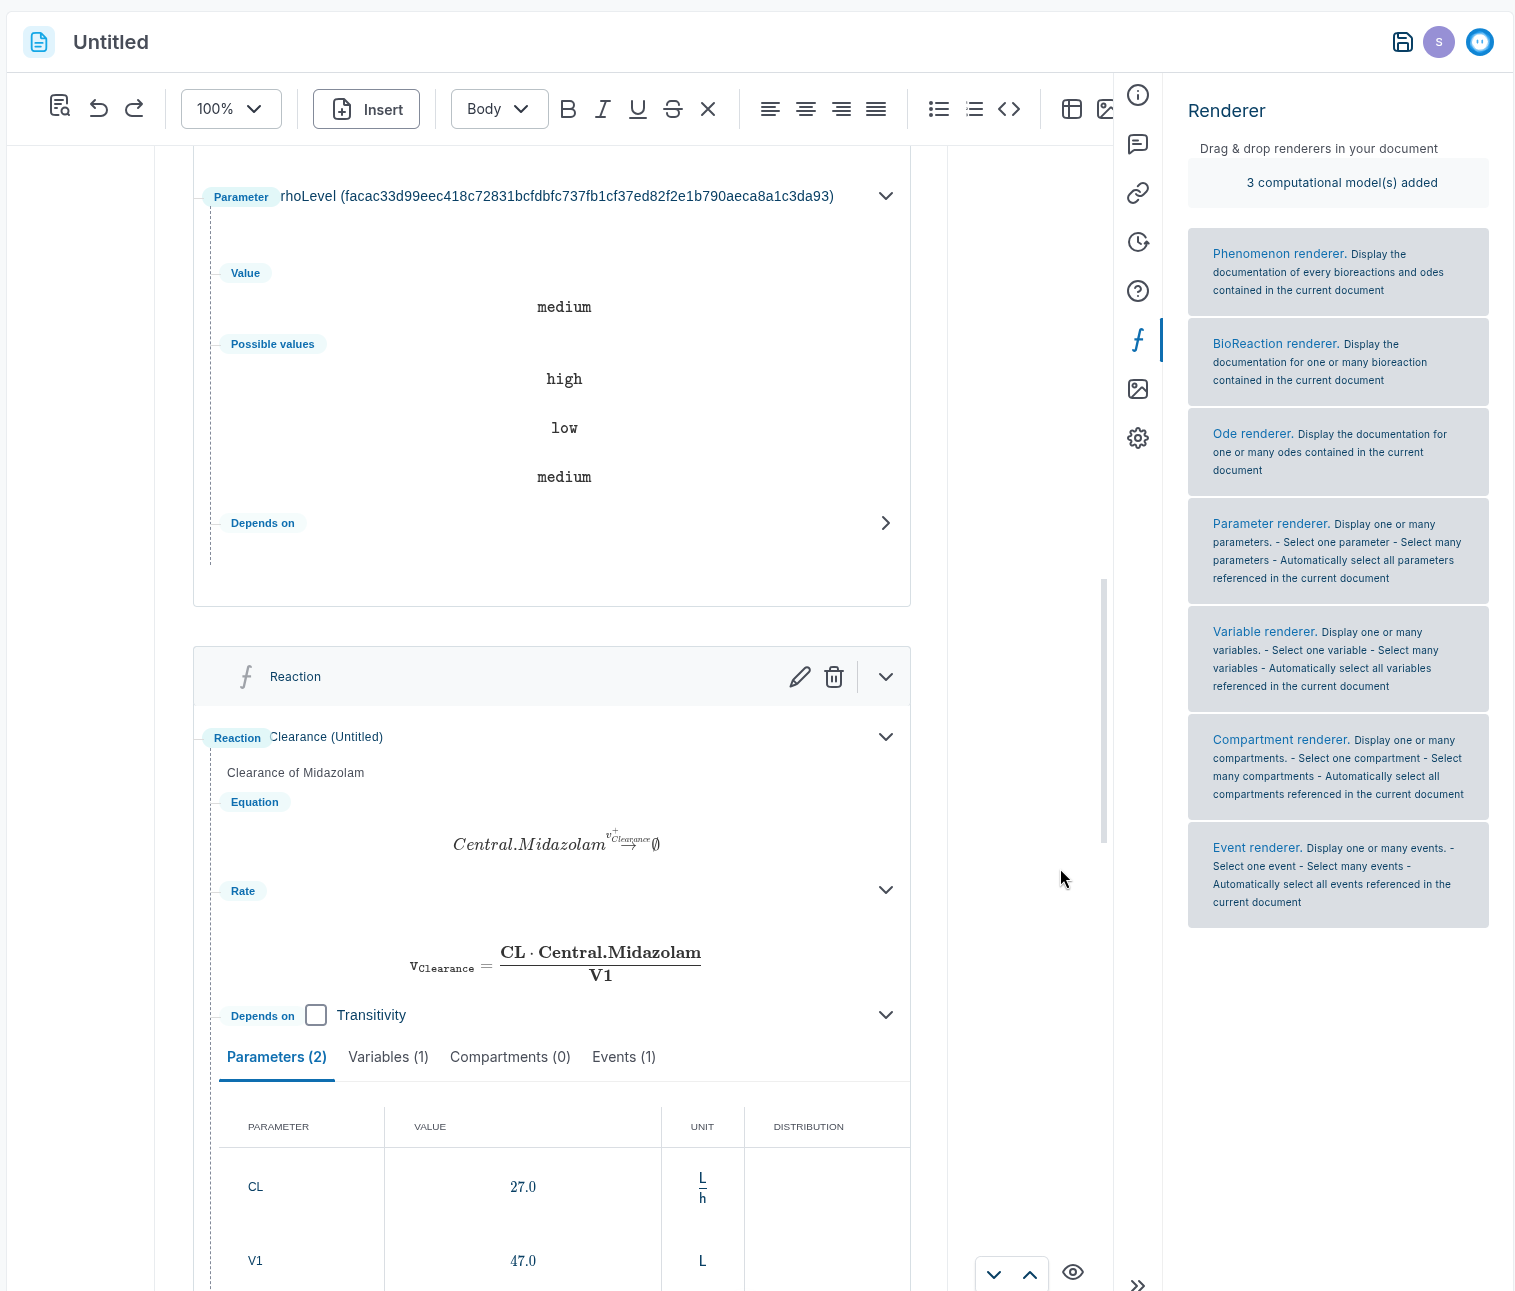Collapse the Rate section
This screenshot has width=1515, height=1291.
click(x=886, y=890)
